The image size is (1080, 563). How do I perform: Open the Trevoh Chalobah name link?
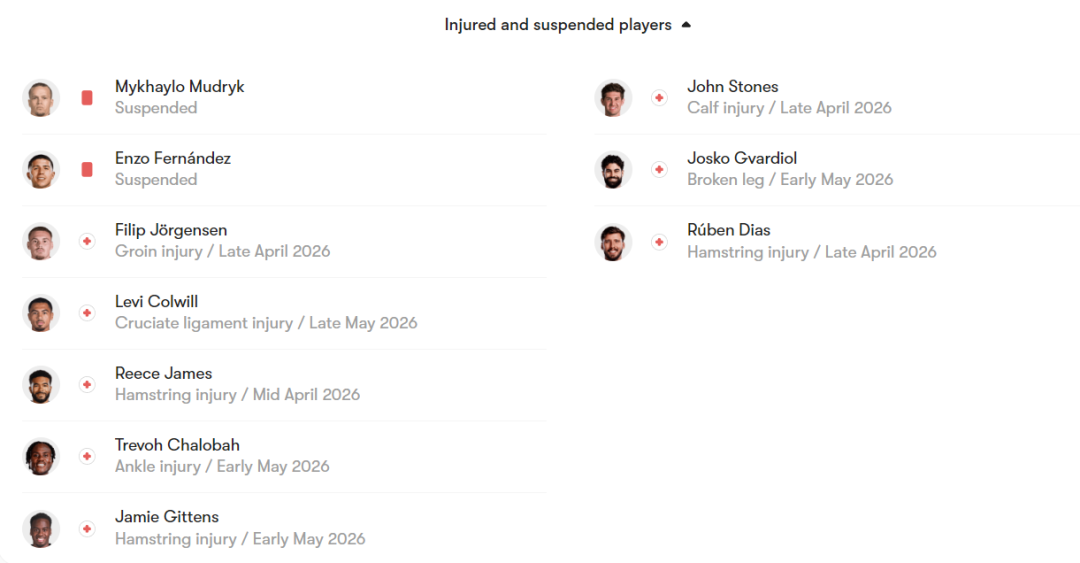tap(177, 445)
